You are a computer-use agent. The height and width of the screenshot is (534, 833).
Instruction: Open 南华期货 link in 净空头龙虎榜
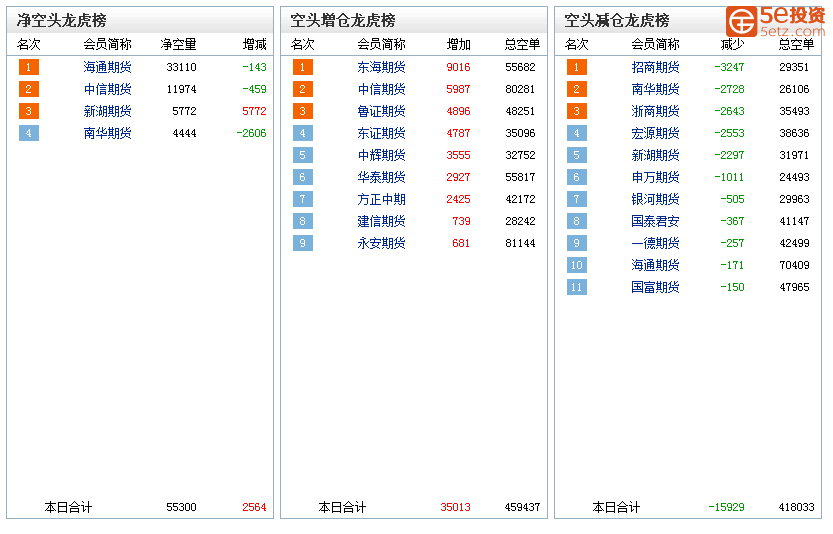107,133
